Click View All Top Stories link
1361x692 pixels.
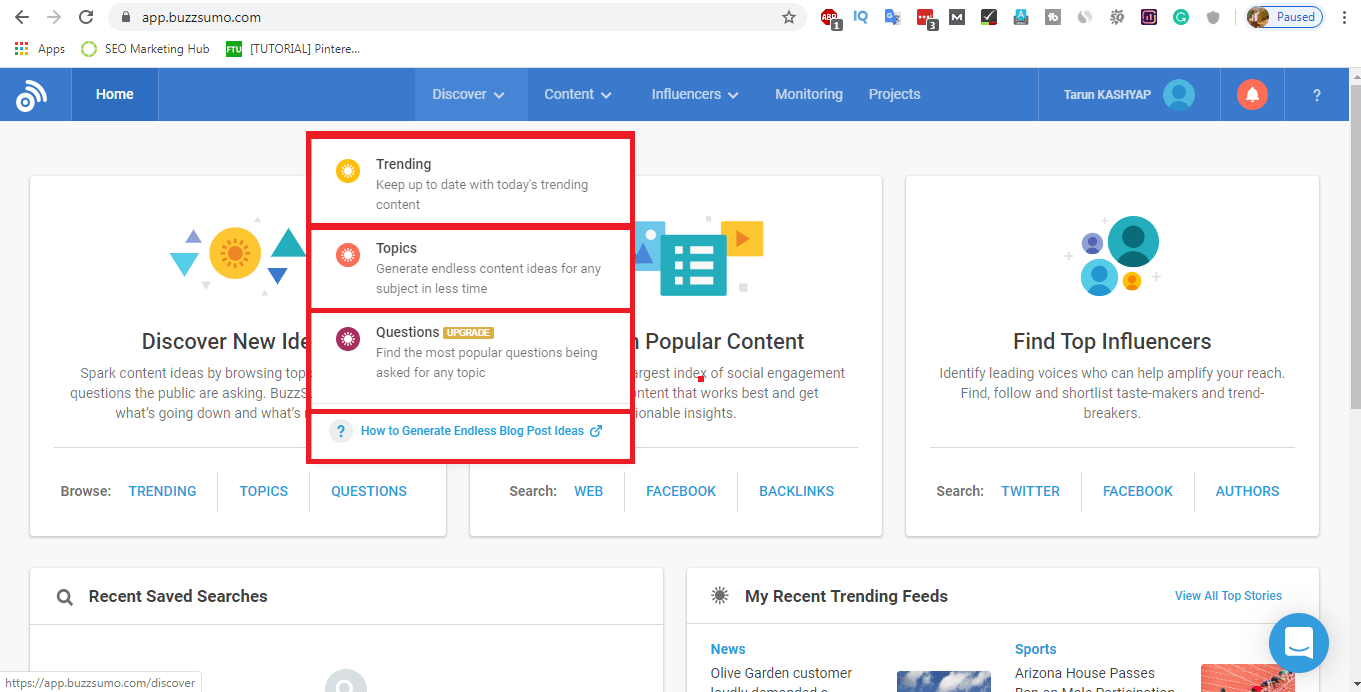[1228, 596]
